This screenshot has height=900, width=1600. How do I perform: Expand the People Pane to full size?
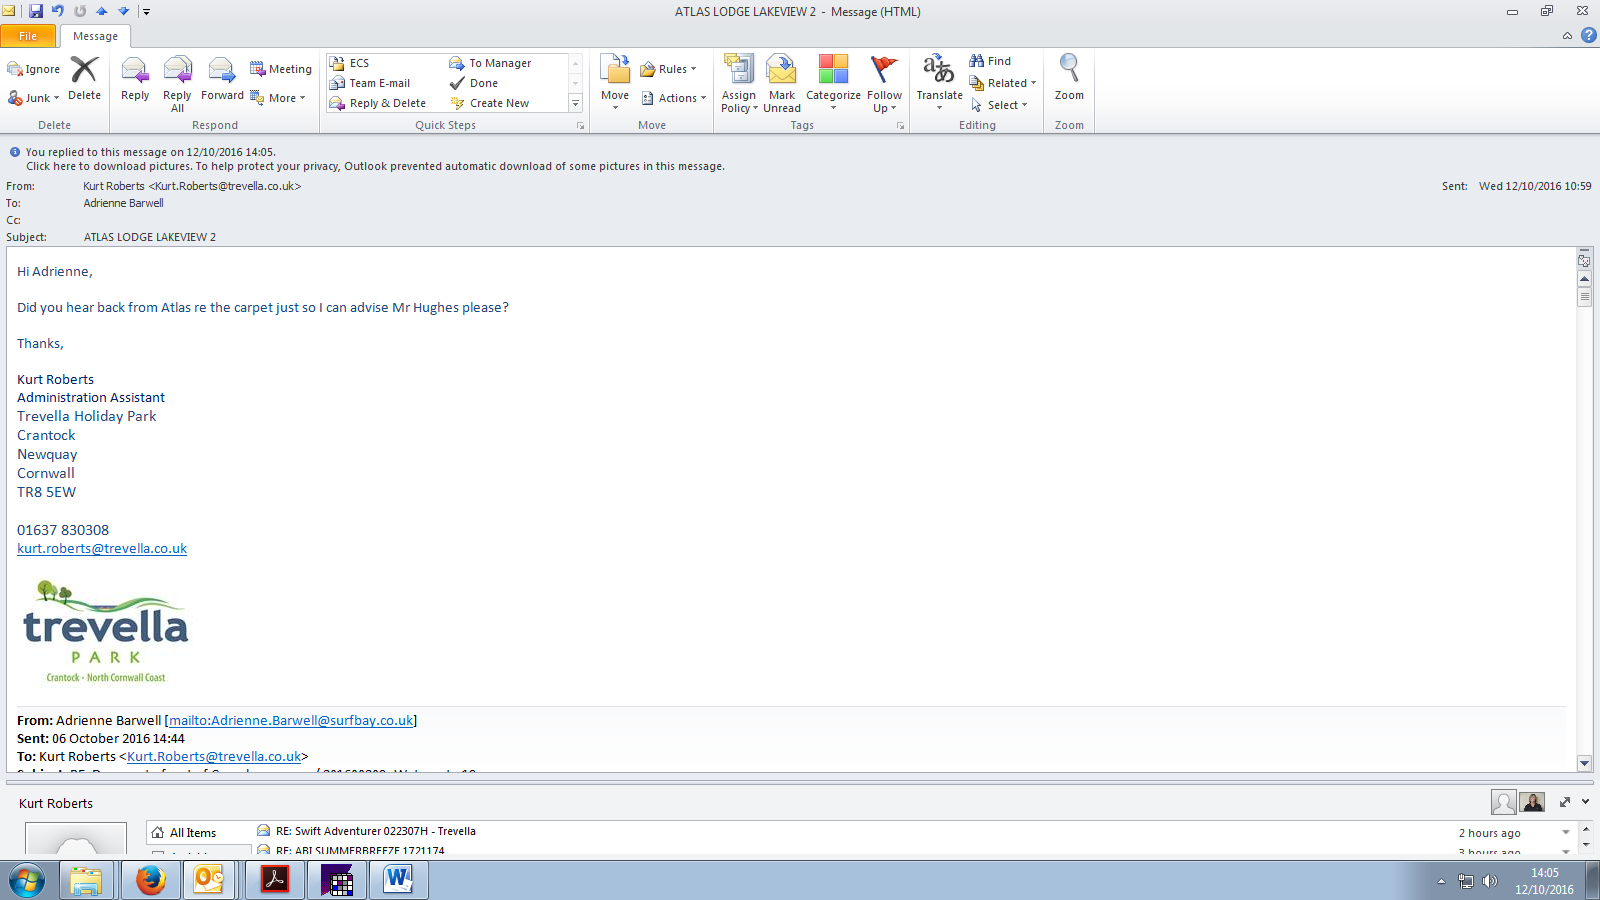[x=1565, y=802]
